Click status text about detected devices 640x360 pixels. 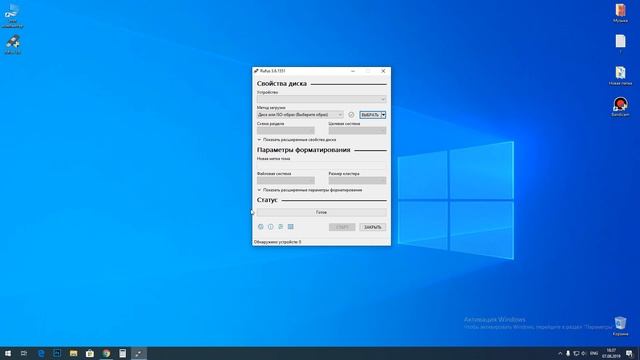click(x=278, y=242)
